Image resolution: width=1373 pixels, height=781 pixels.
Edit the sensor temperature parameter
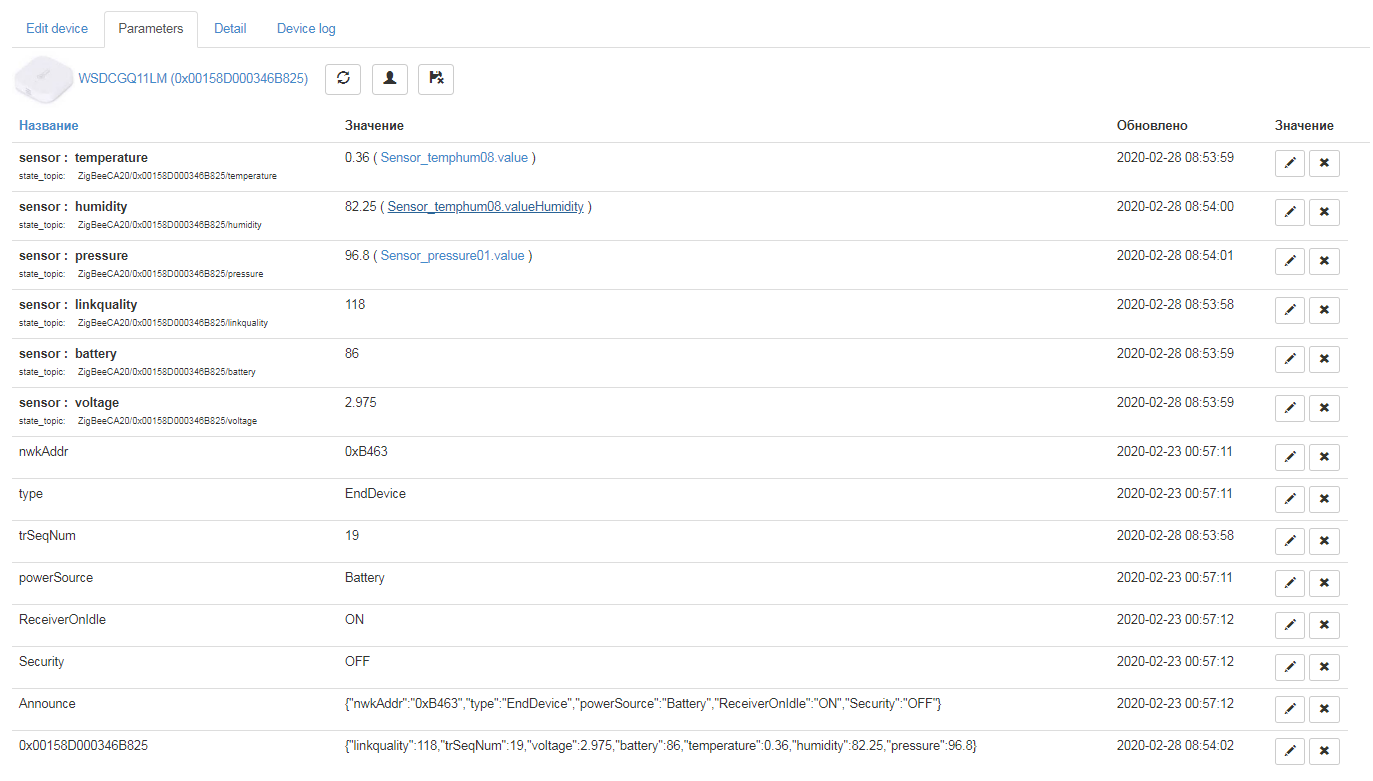(1290, 163)
